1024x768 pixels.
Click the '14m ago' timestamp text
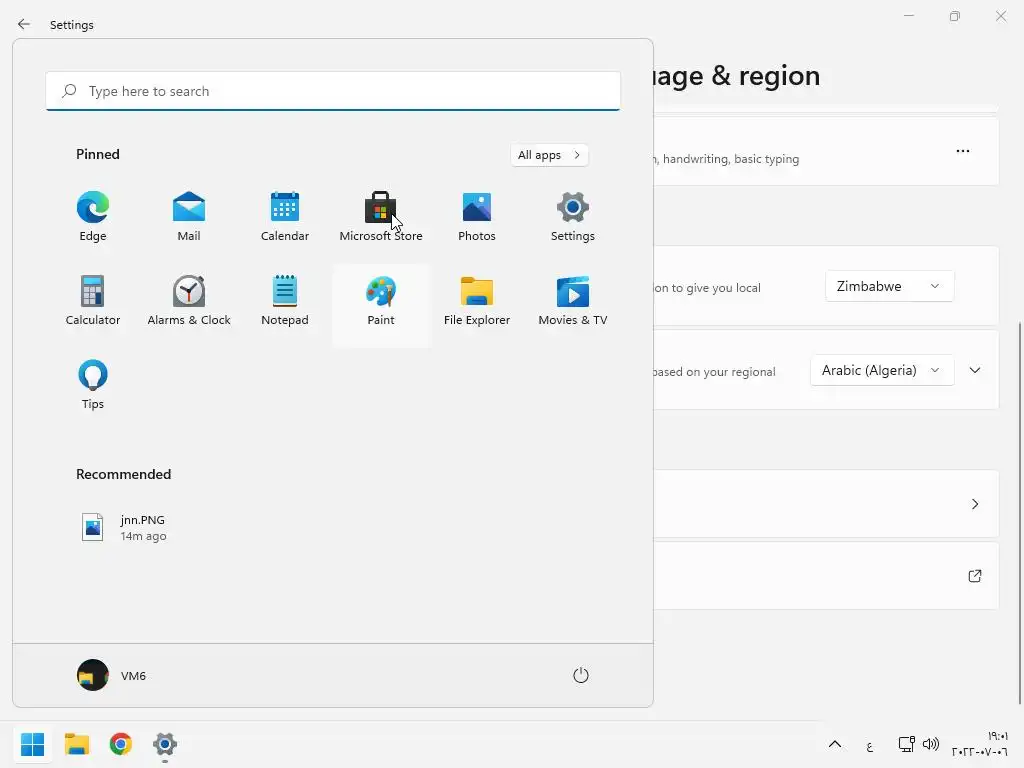(x=143, y=536)
